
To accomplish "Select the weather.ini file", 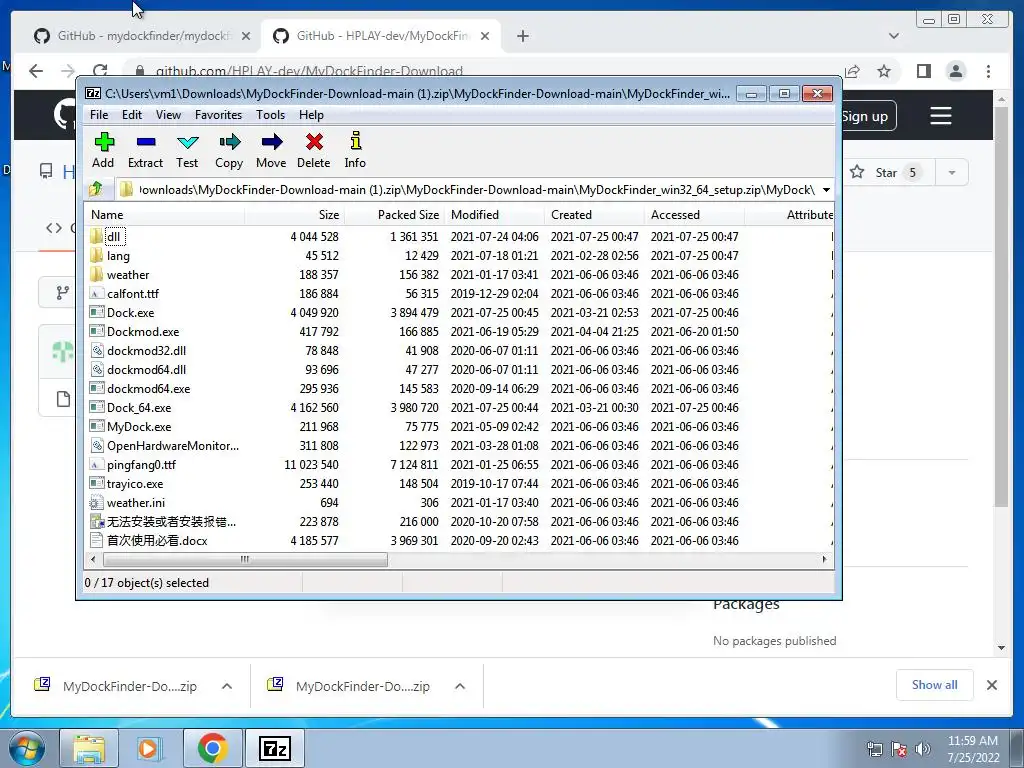I will pyautogui.click(x=135, y=503).
